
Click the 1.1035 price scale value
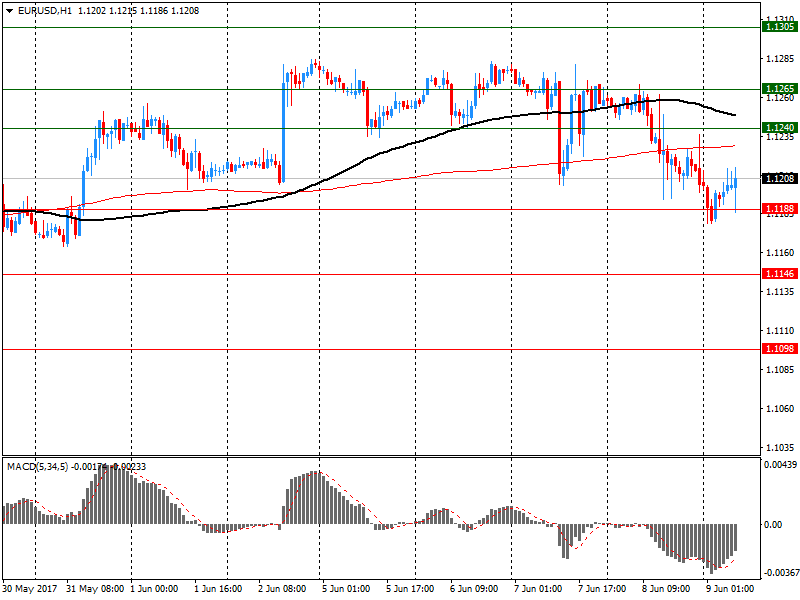pyautogui.click(x=780, y=447)
